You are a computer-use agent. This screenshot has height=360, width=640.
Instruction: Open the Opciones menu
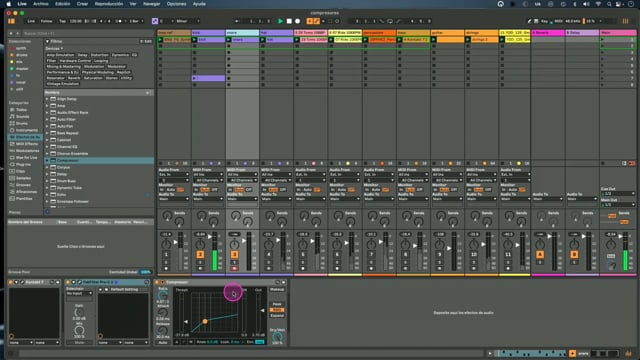[176, 4]
